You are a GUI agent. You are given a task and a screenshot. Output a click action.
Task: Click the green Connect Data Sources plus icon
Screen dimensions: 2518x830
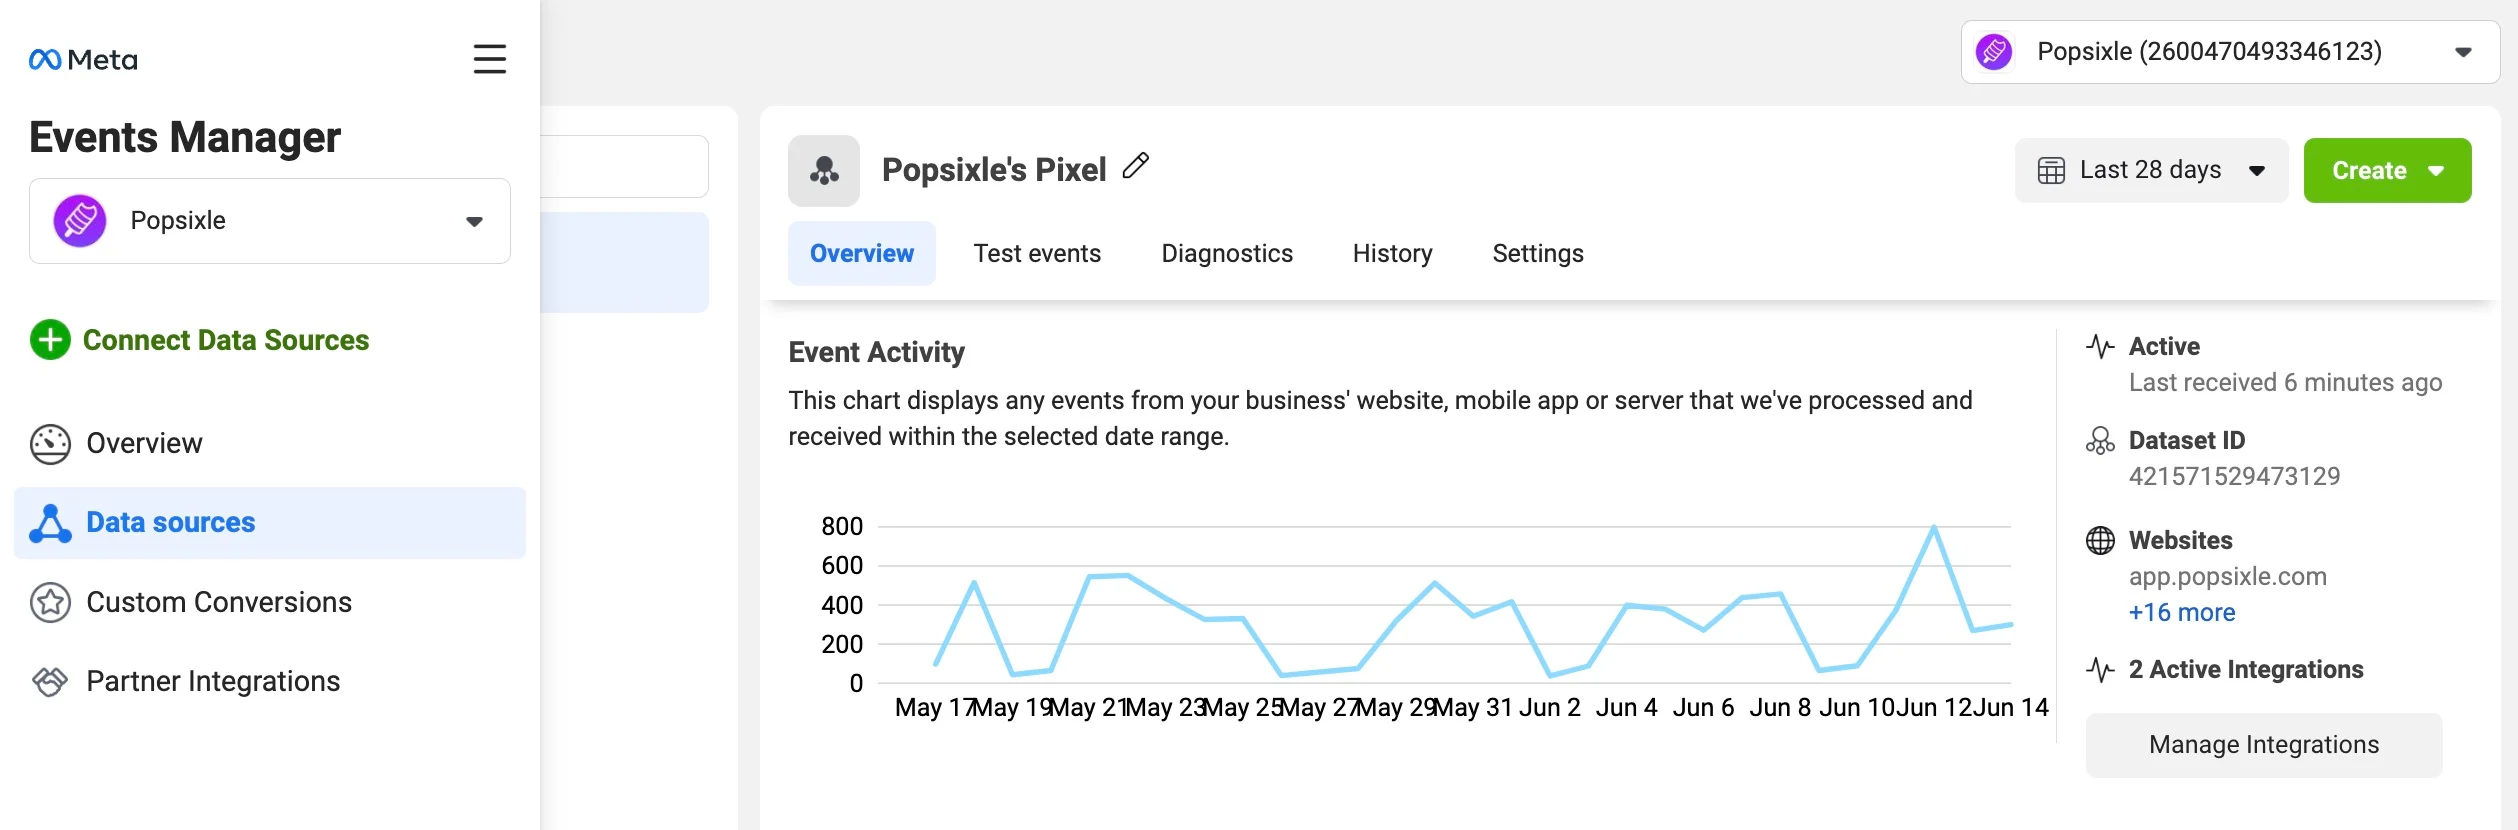click(x=50, y=340)
